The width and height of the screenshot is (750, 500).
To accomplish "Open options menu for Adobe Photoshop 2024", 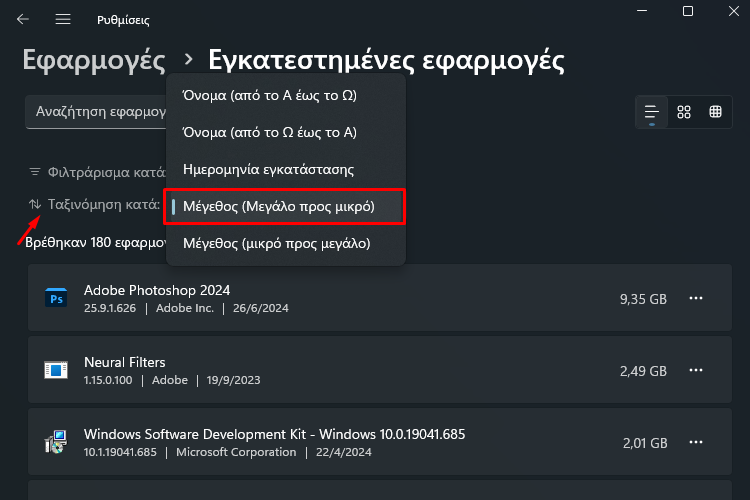I will tap(696, 298).
